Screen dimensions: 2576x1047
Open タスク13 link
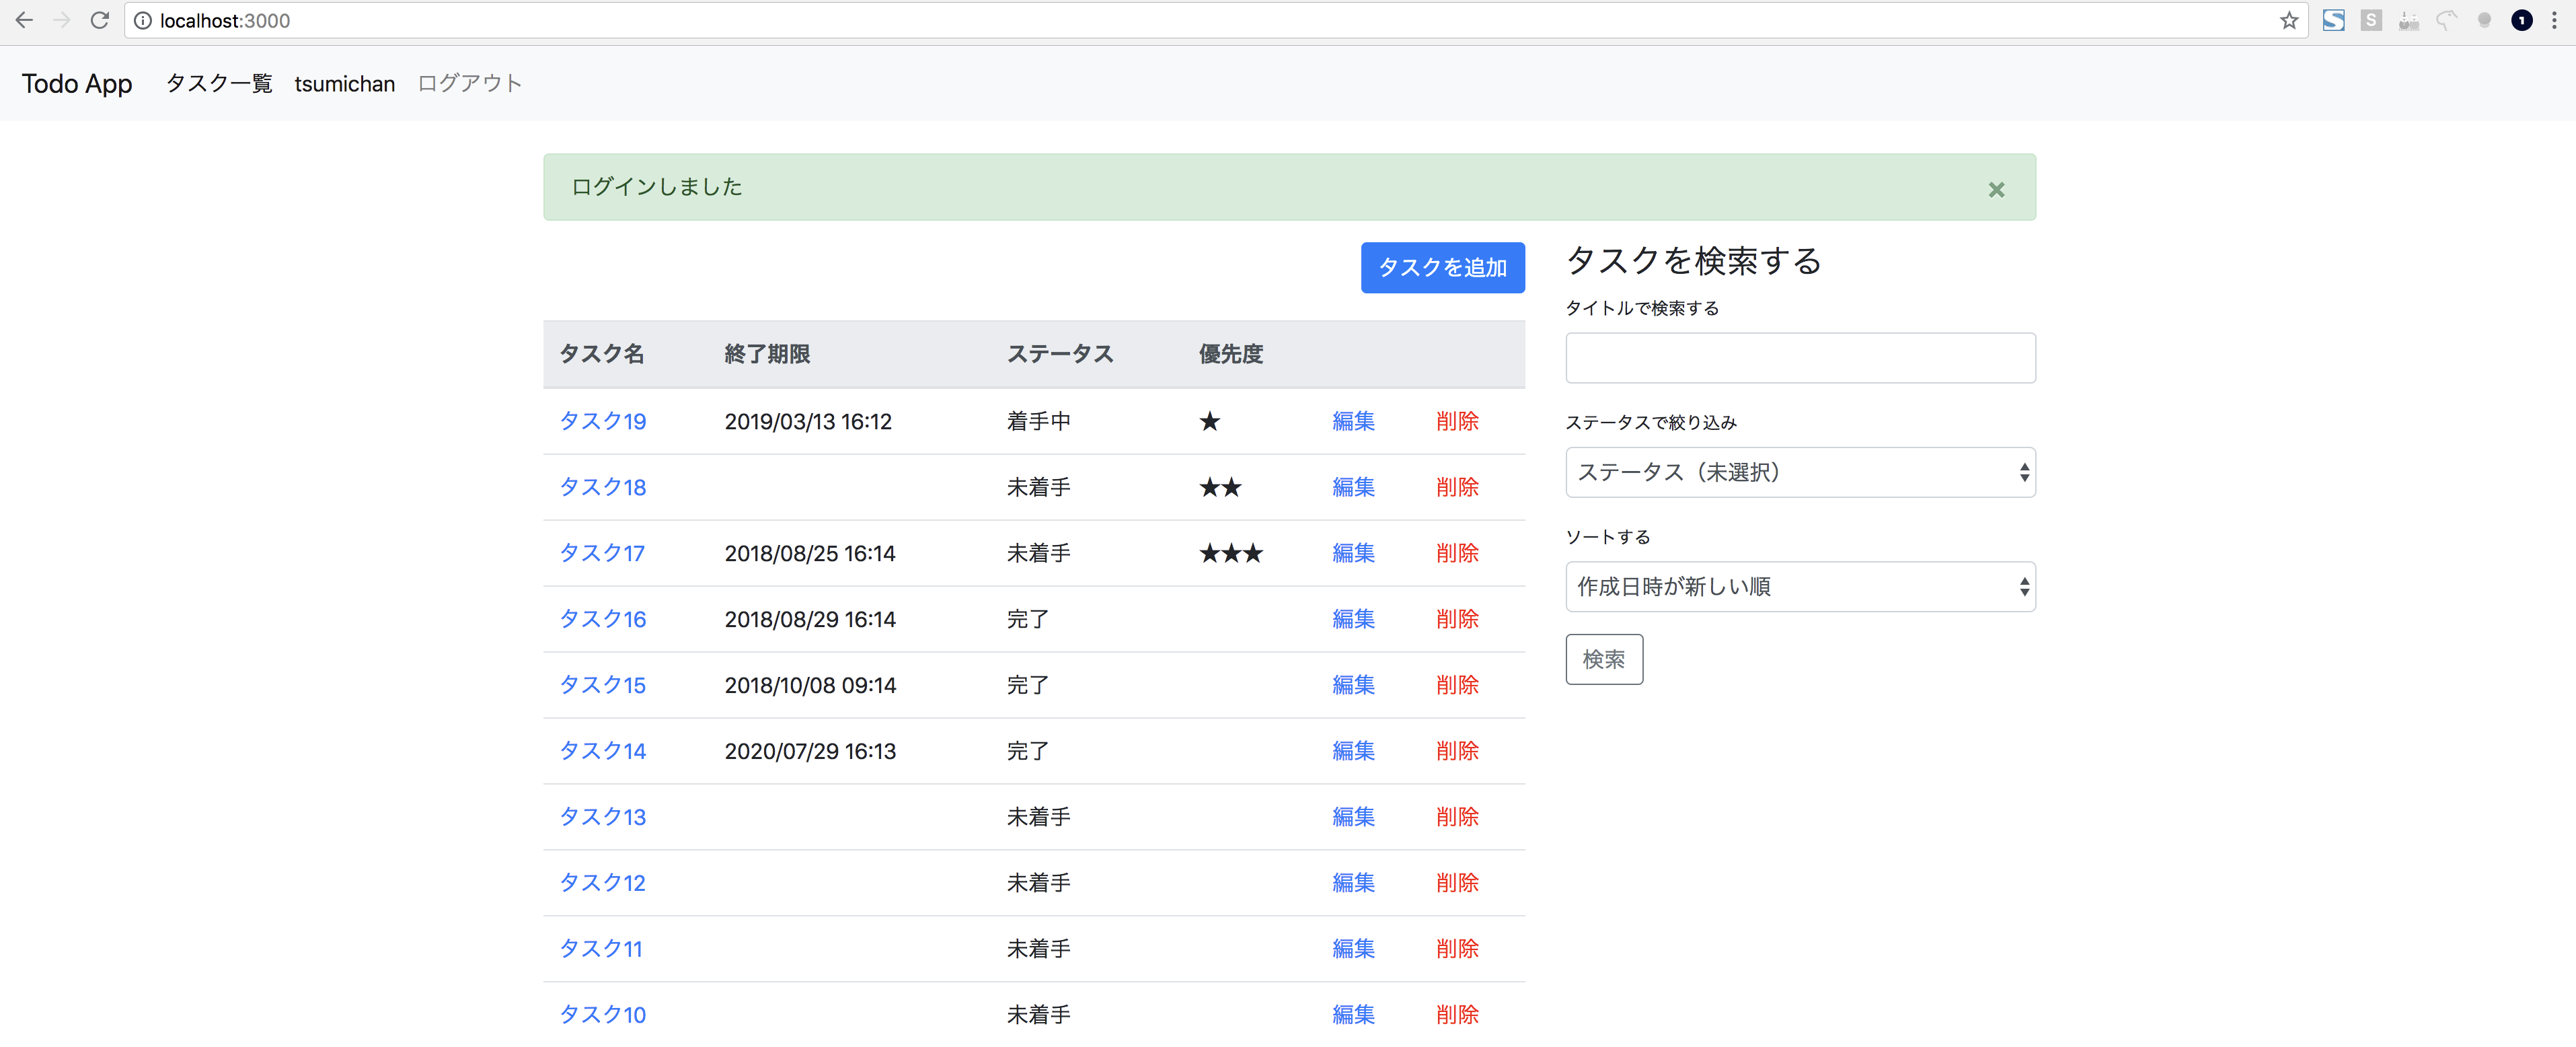coord(603,817)
